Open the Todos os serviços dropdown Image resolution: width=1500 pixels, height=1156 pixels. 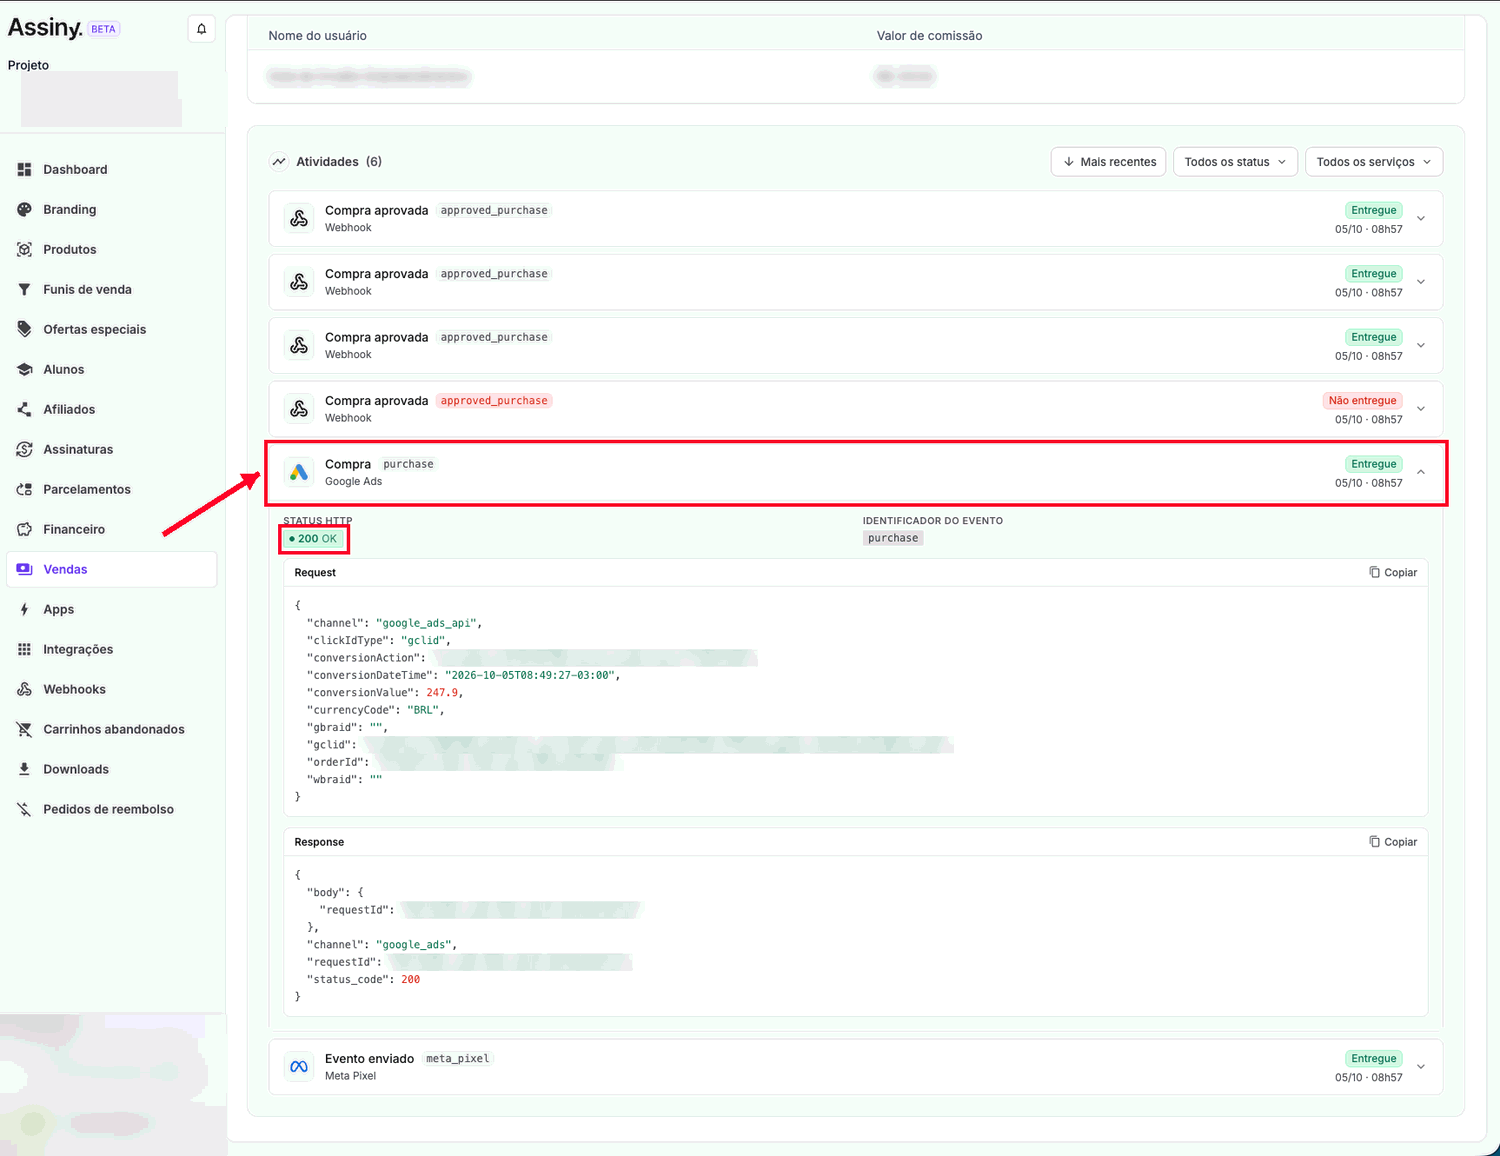coord(1374,162)
